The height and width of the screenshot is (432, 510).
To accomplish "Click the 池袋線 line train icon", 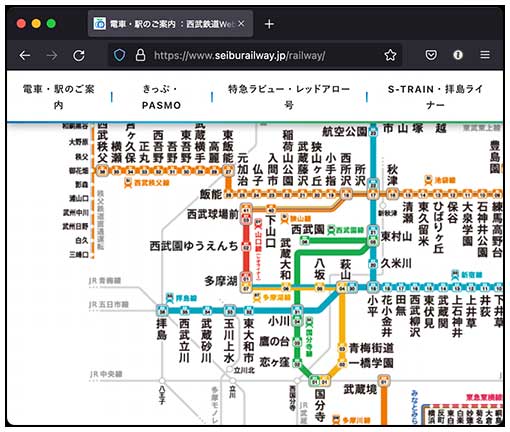I will click(428, 181).
